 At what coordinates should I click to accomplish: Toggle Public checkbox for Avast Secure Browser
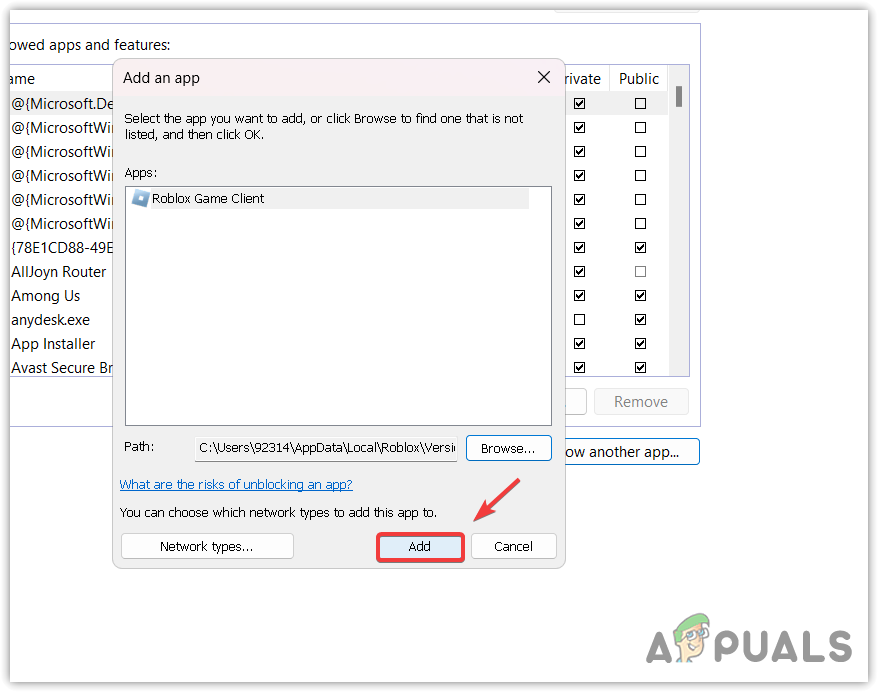(x=640, y=367)
